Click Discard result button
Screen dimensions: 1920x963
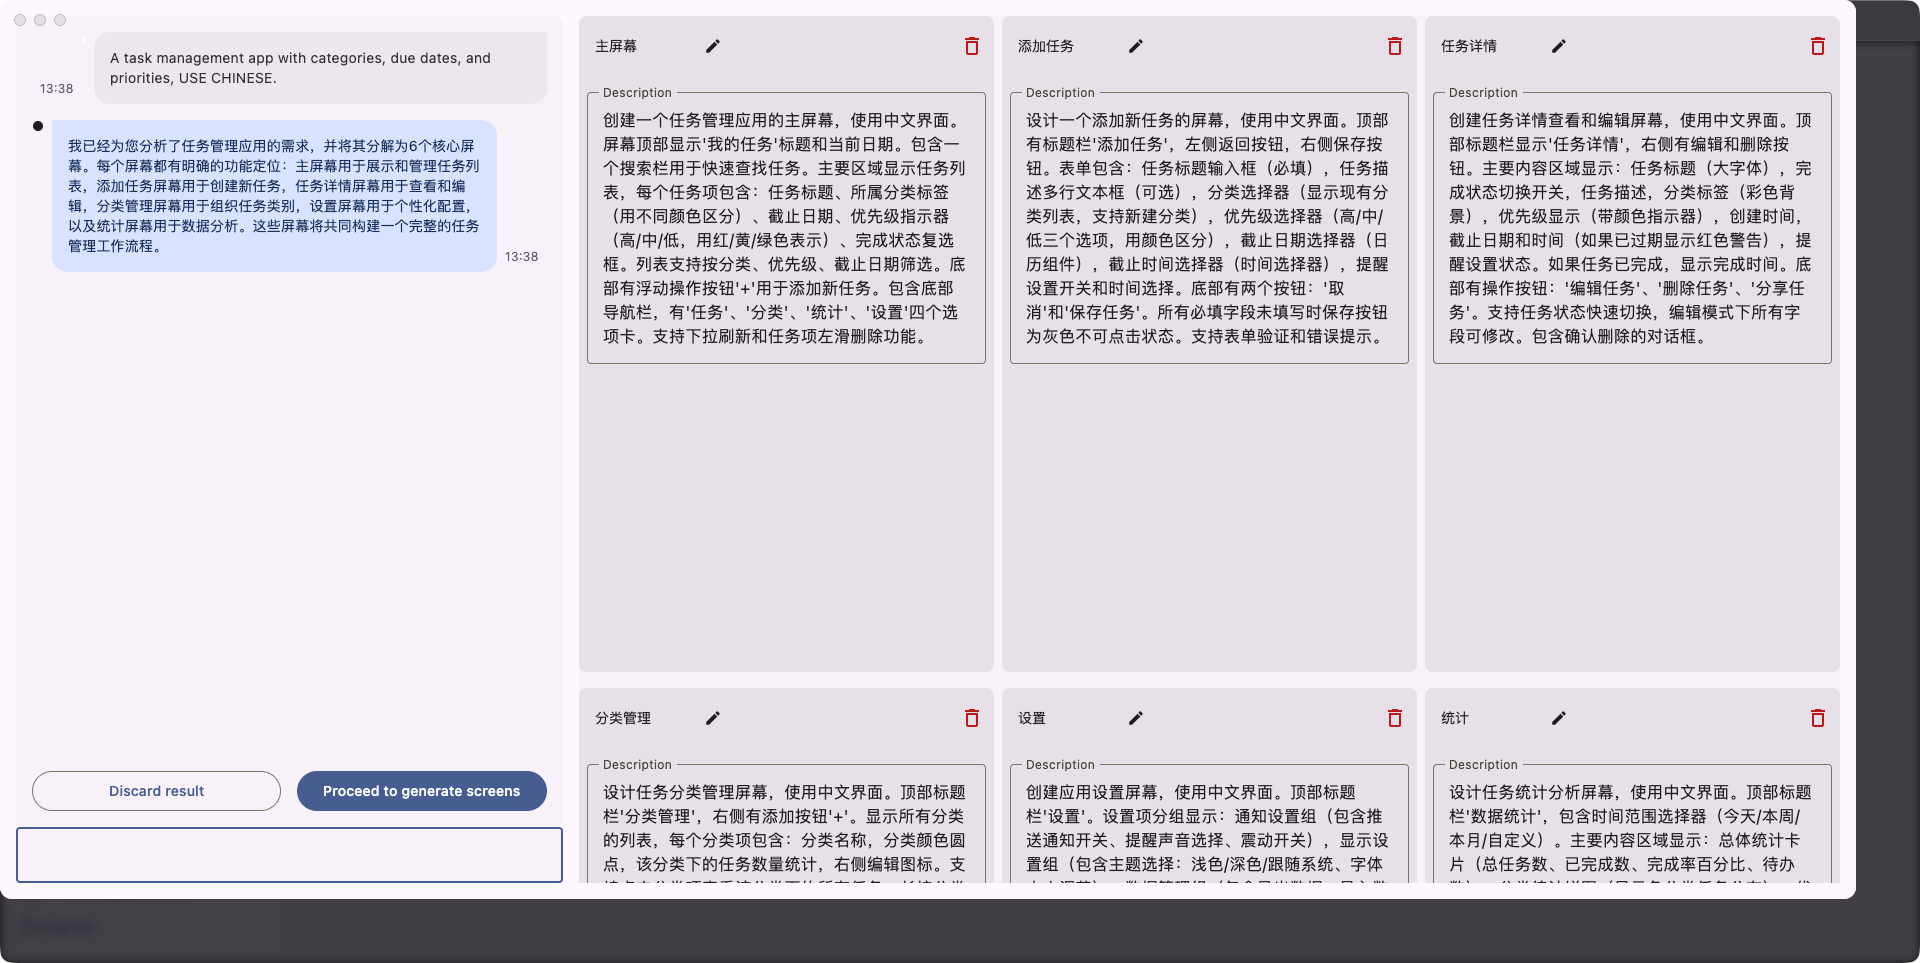[x=156, y=791]
